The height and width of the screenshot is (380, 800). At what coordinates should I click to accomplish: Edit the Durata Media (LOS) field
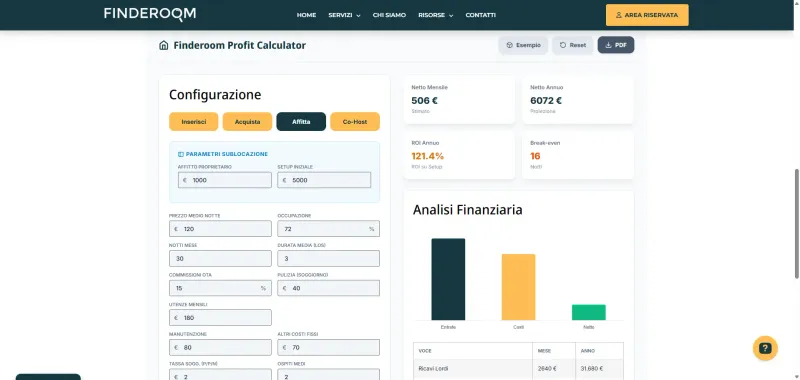[x=329, y=259]
